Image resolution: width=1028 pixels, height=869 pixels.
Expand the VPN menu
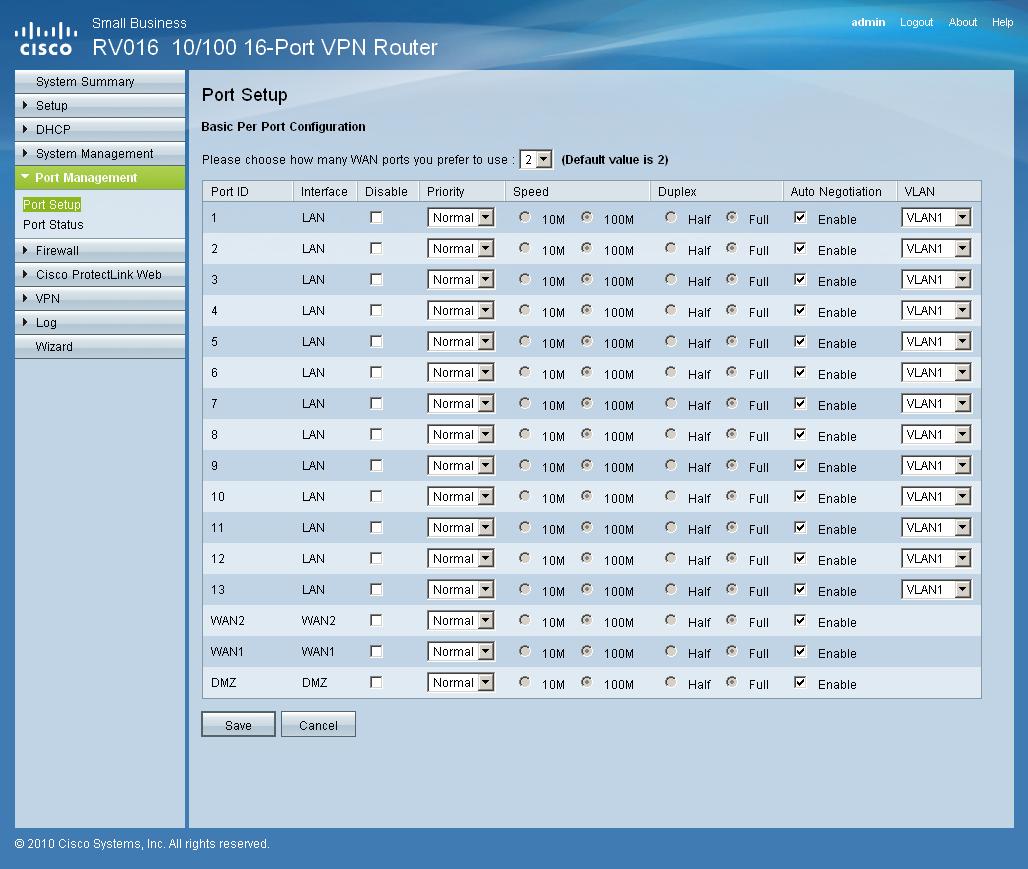pyautogui.click(x=100, y=298)
